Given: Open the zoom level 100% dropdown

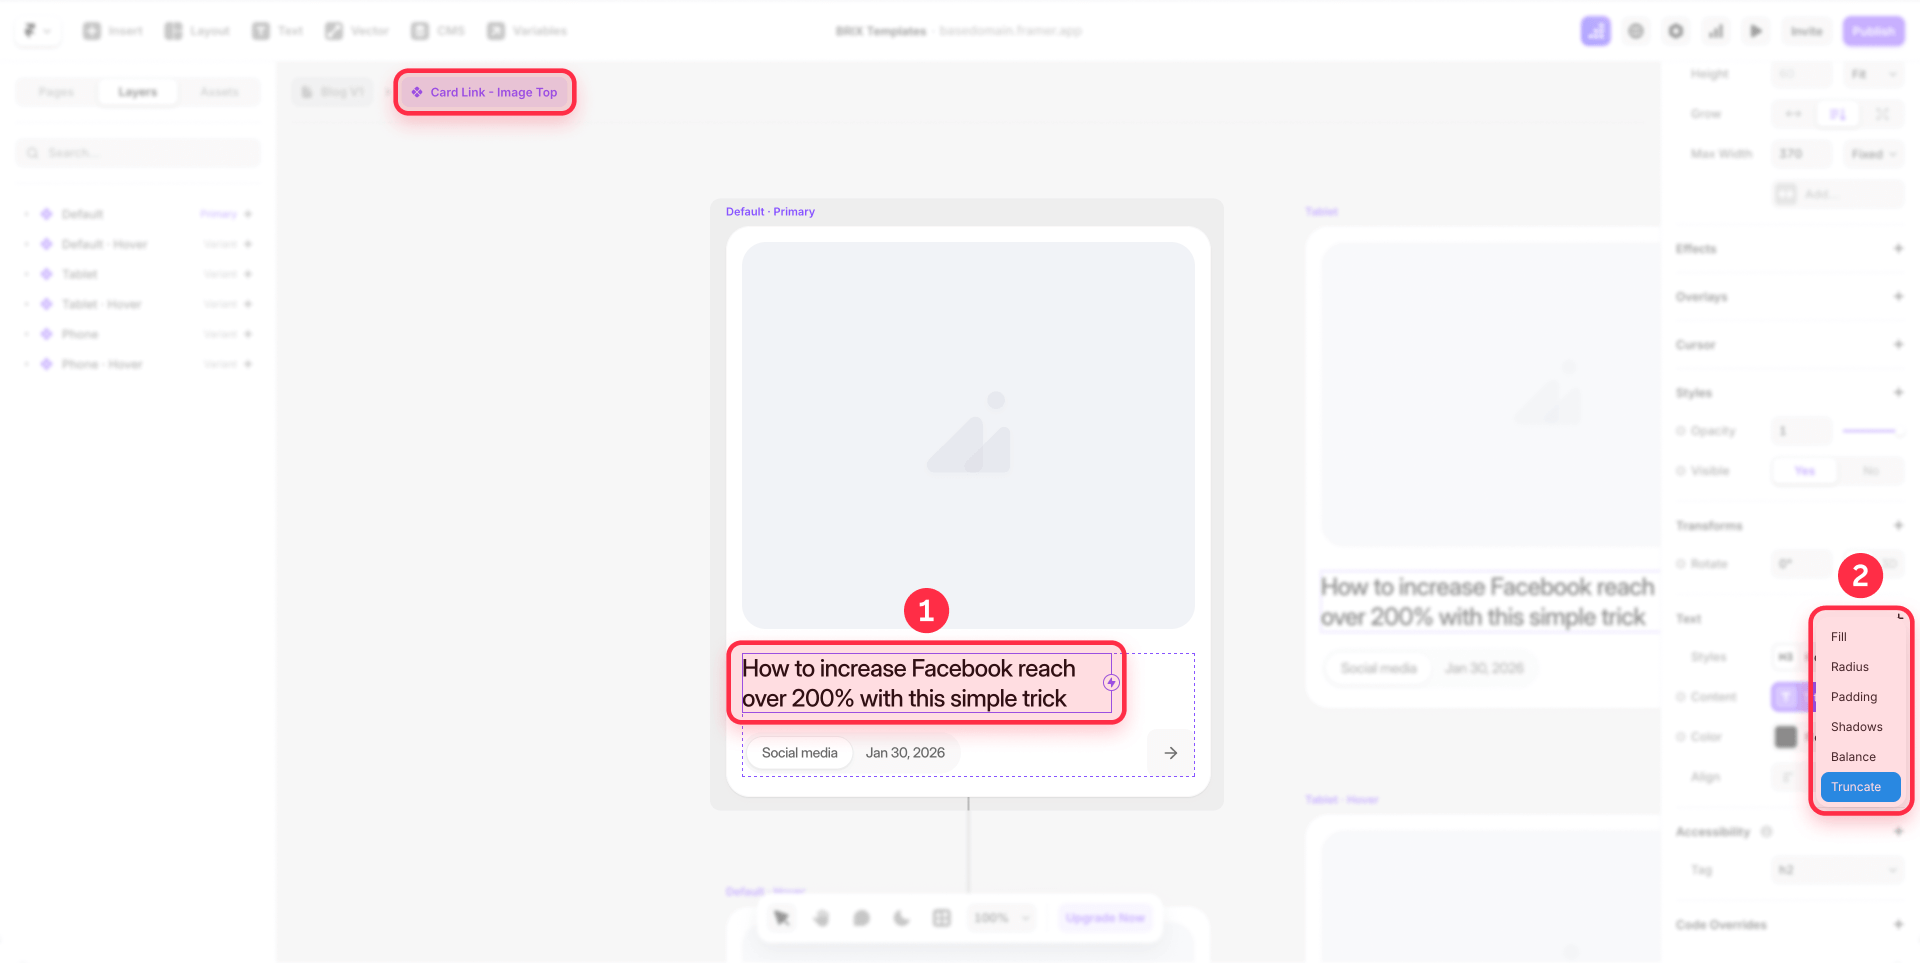Looking at the screenshot, I should click(x=1001, y=917).
